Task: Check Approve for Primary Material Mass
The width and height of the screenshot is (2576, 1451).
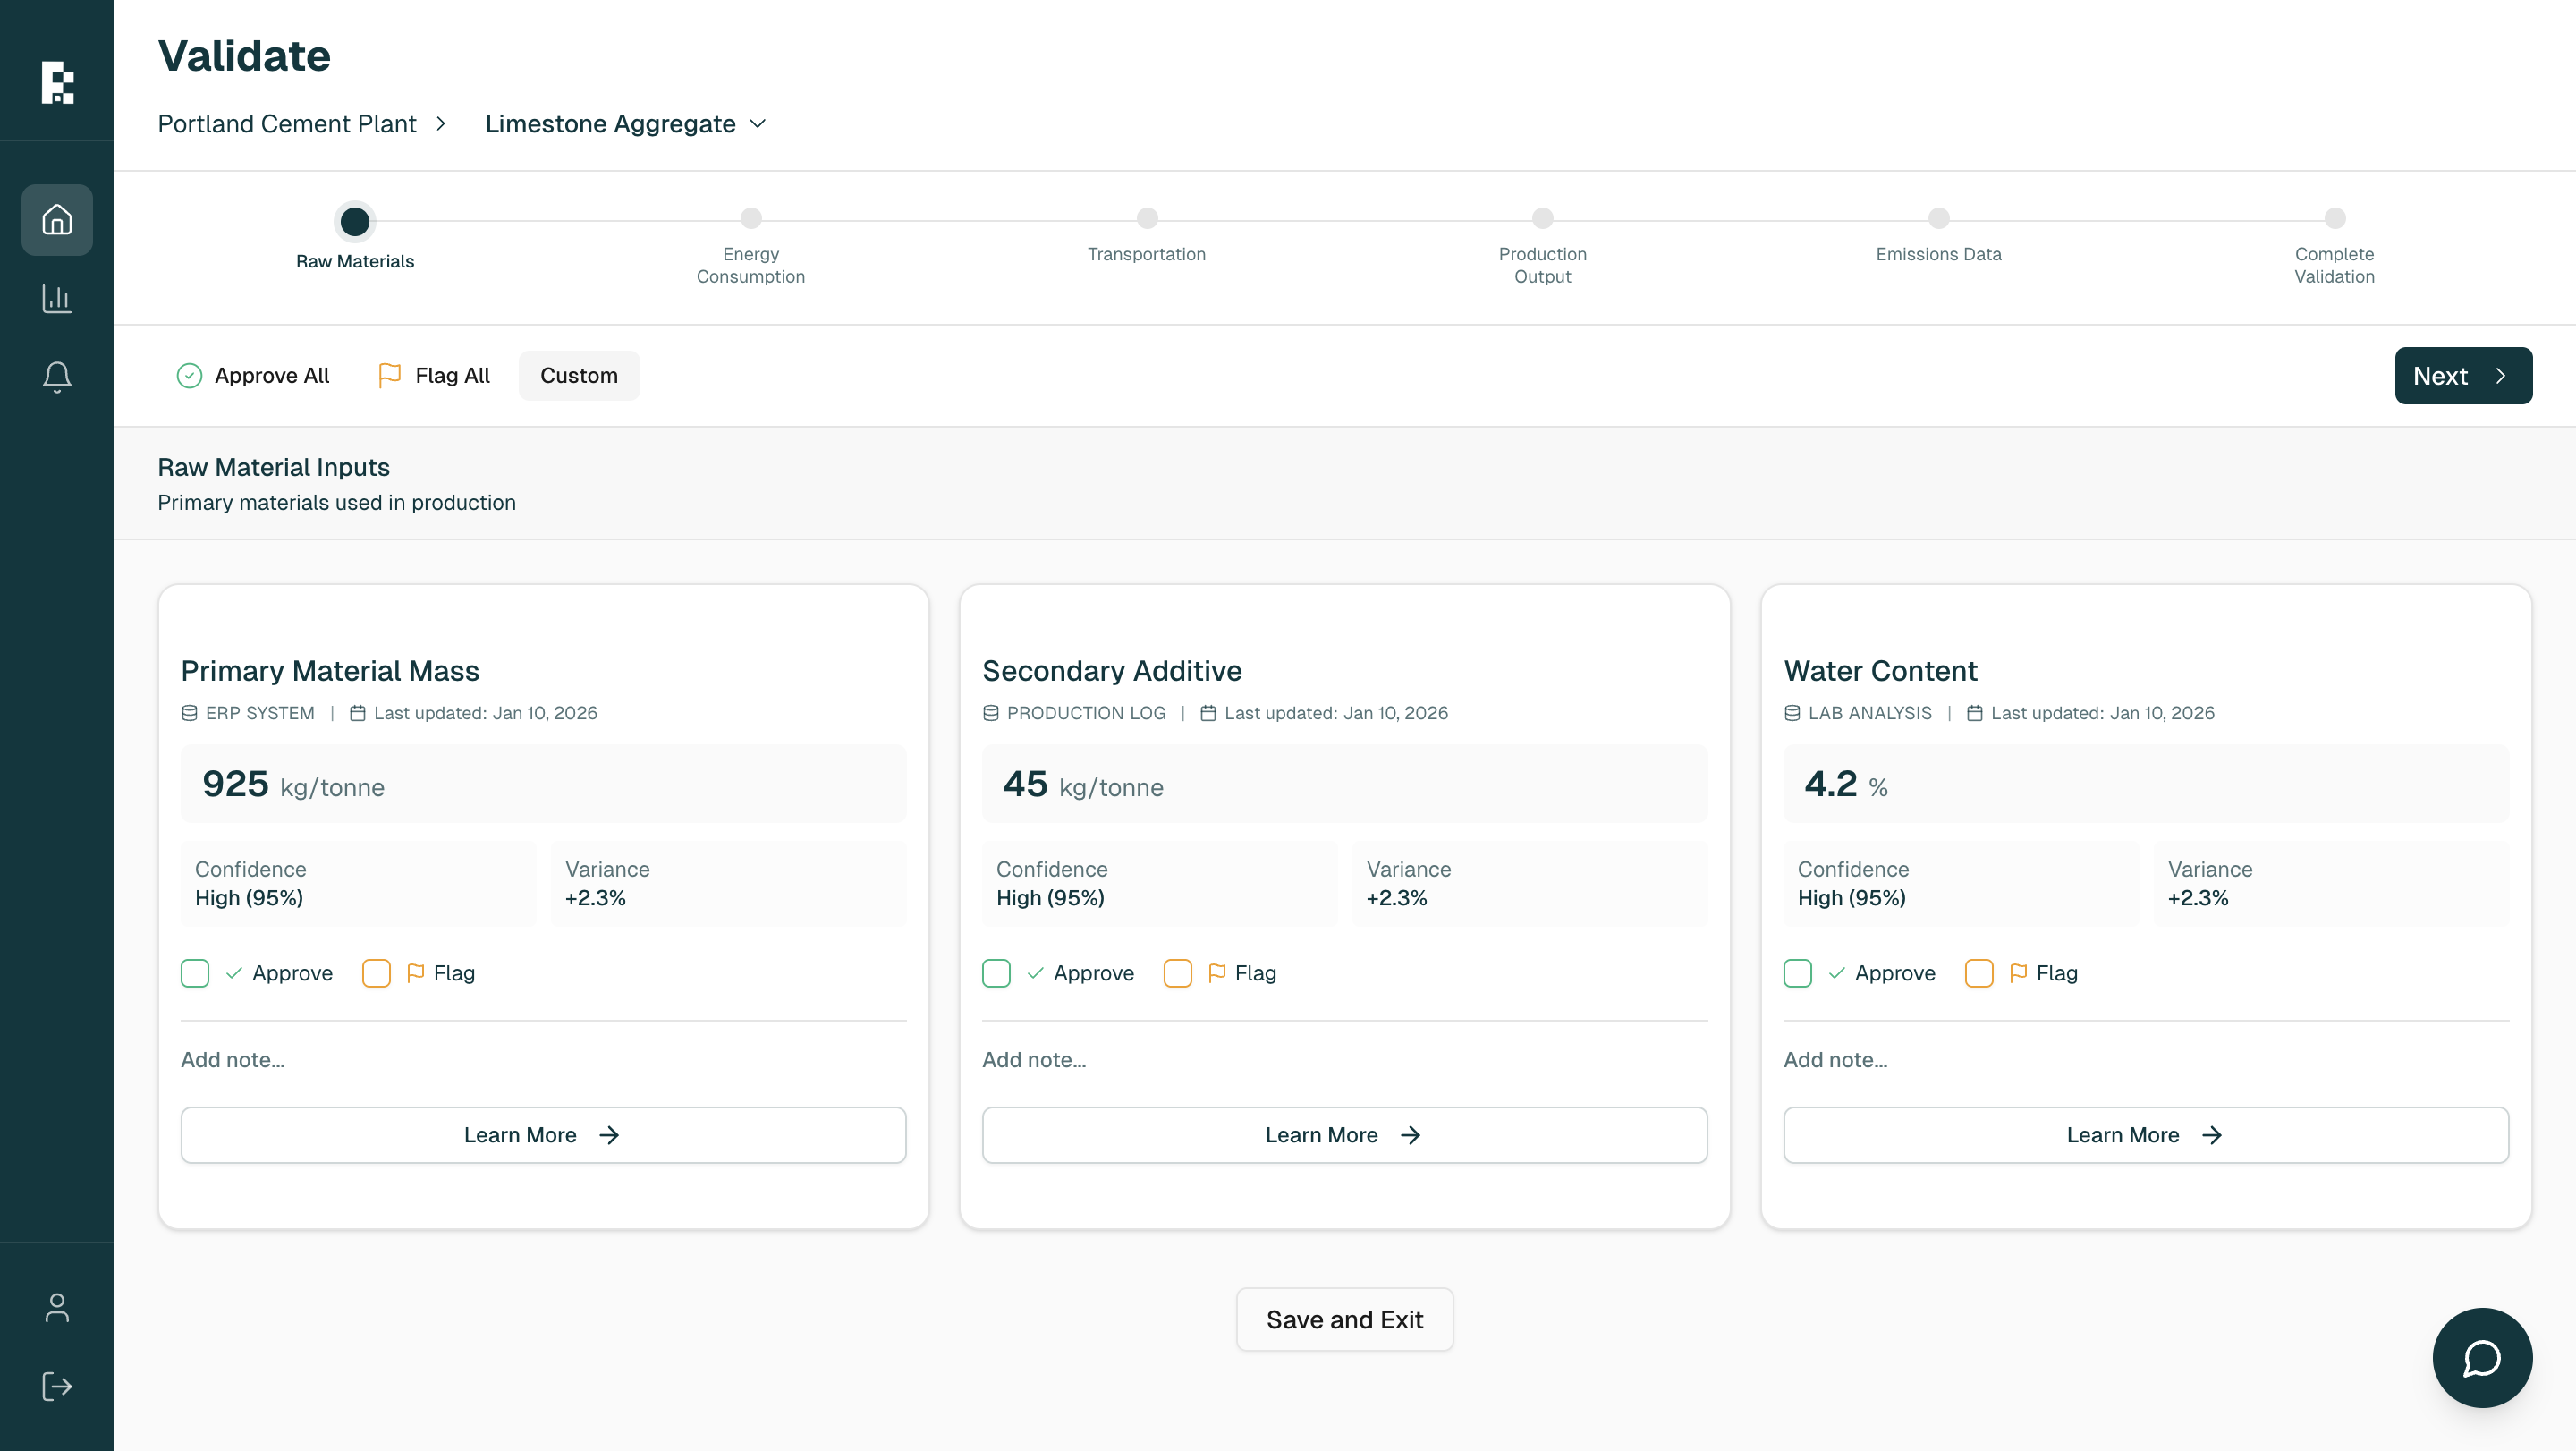Action: click(x=195, y=973)
